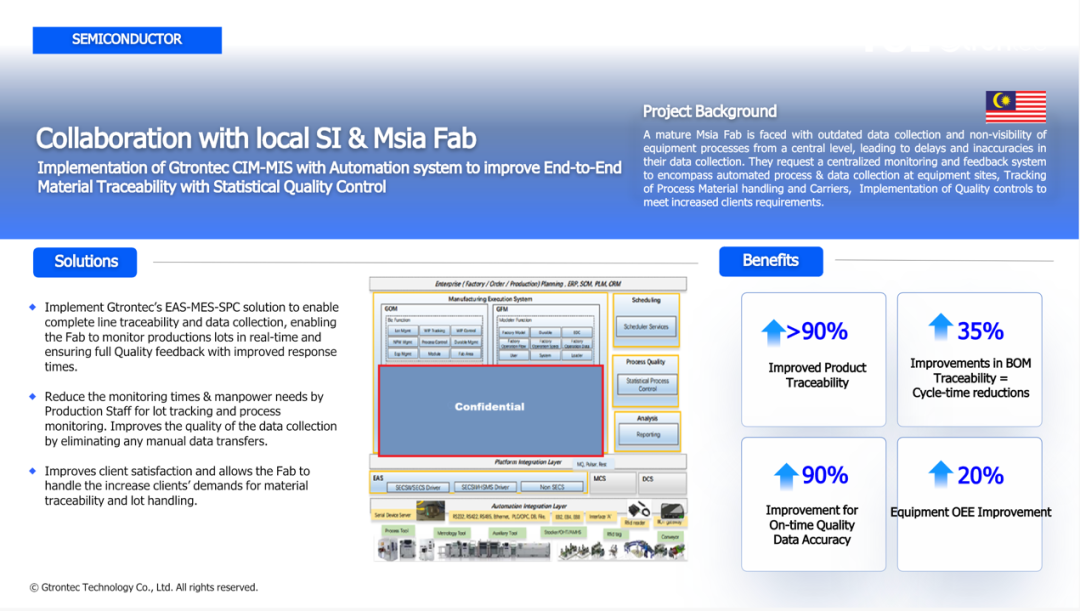Click the Rfid reader device image
This screenshot has height=611, width=1080.
(638, 510)
